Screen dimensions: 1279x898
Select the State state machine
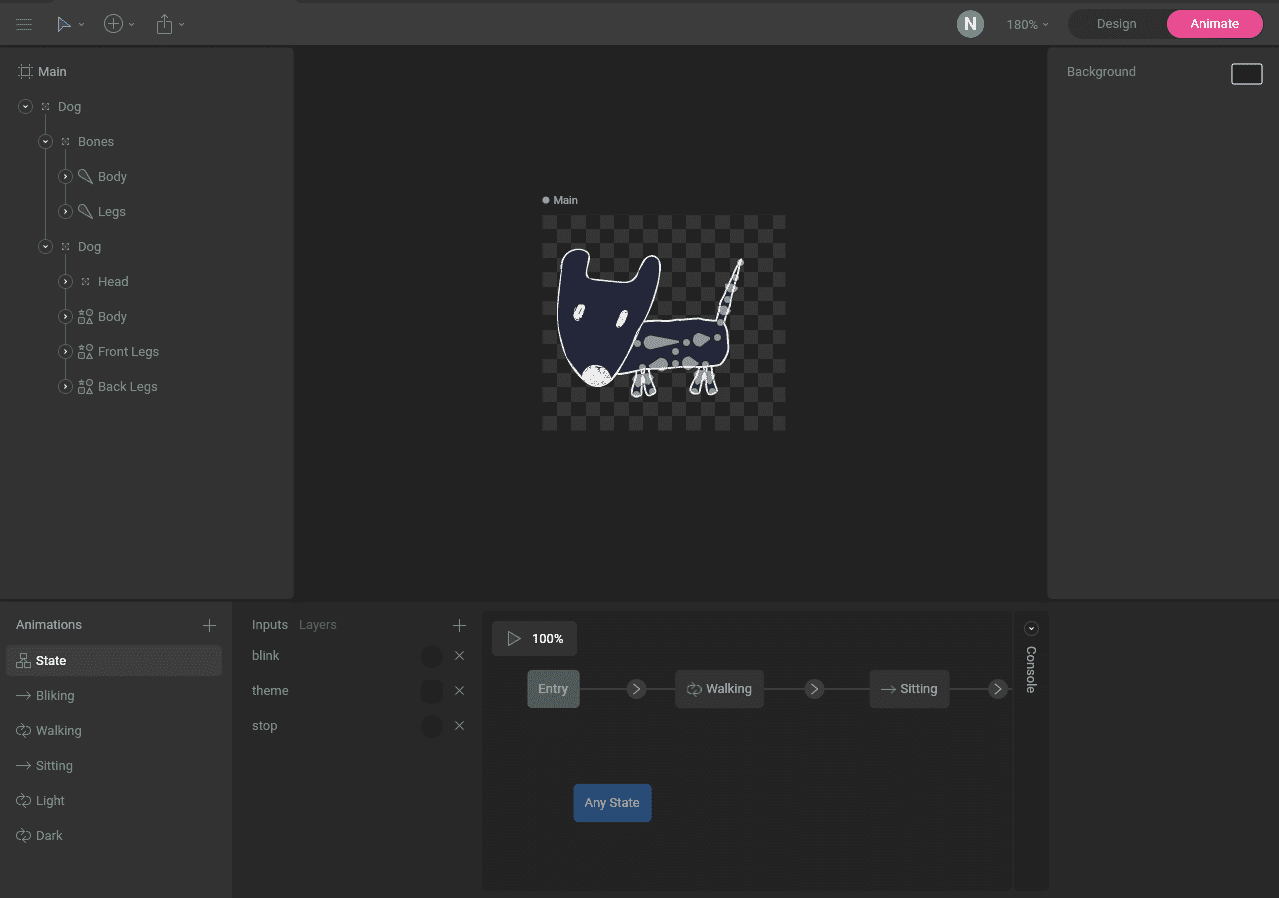pyautogui.click(x=114, y=661)
